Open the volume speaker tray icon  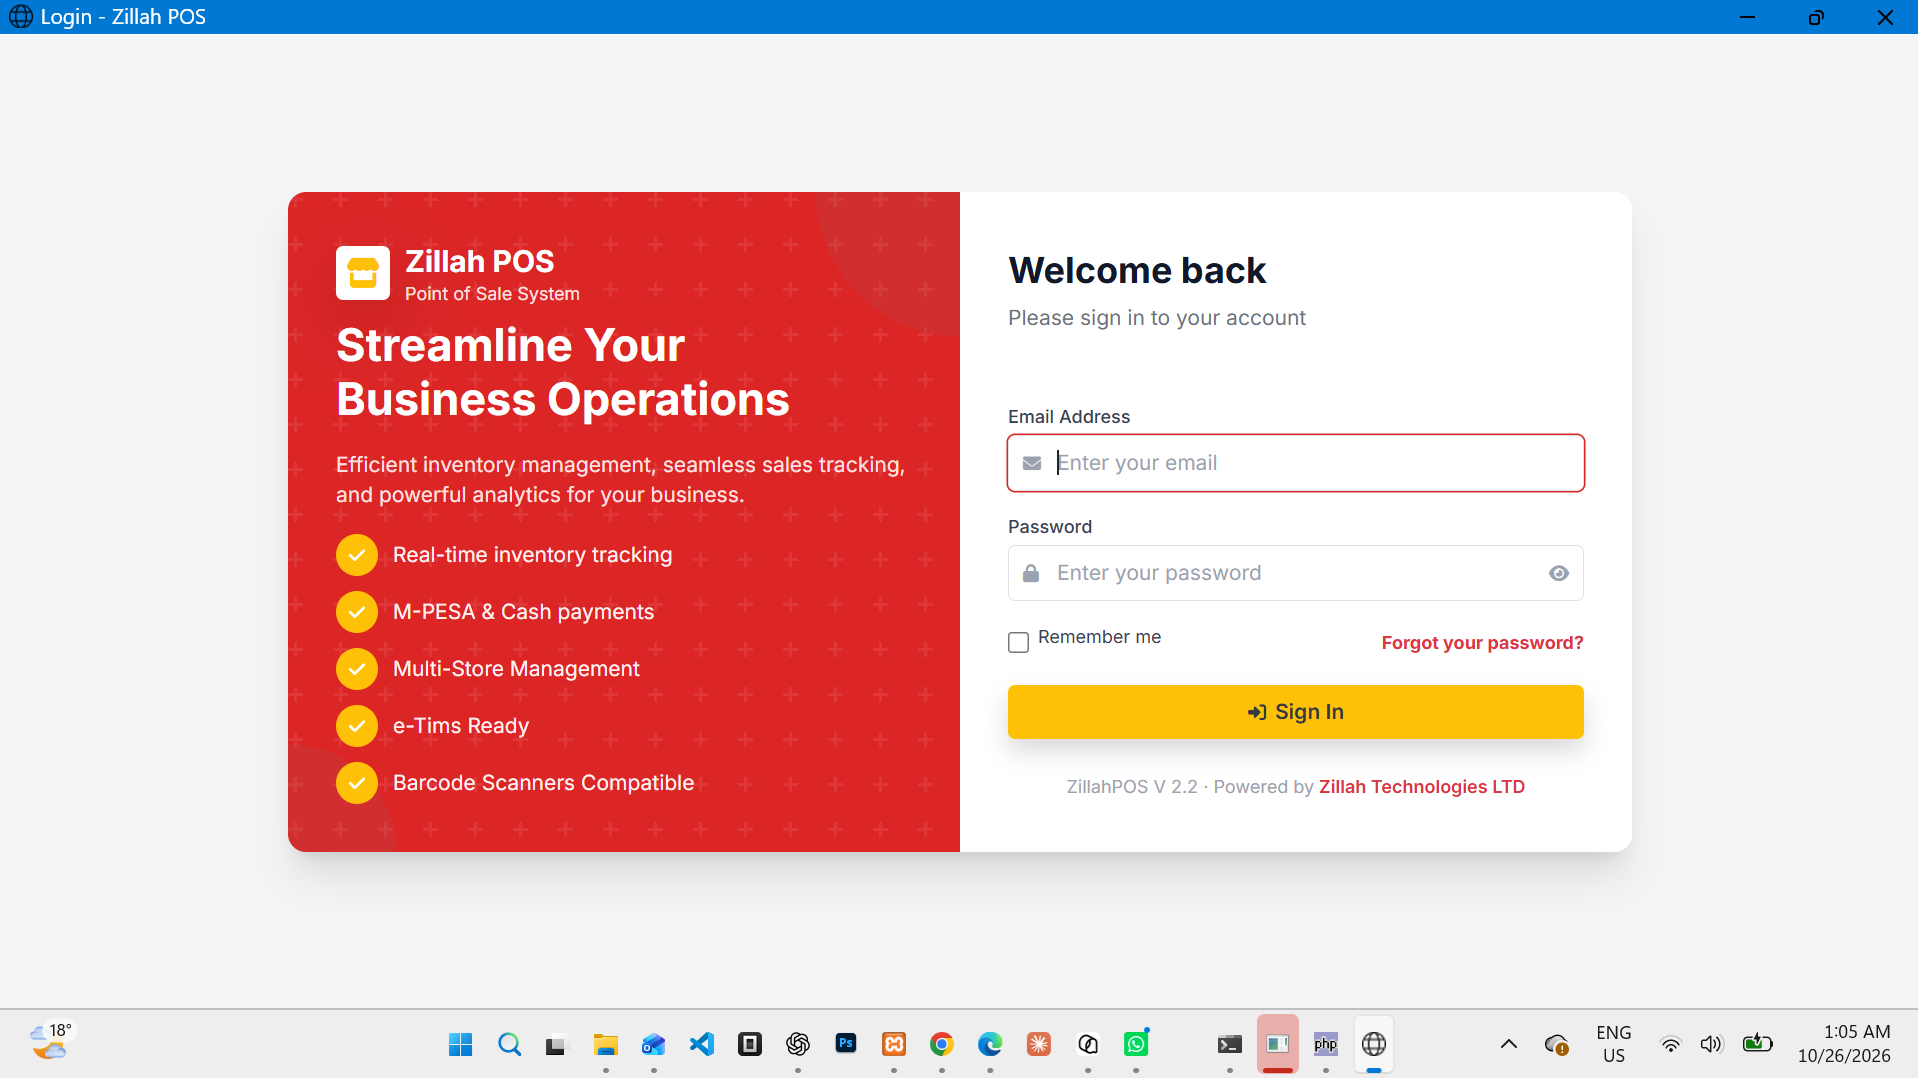tap(1711, 1045)
